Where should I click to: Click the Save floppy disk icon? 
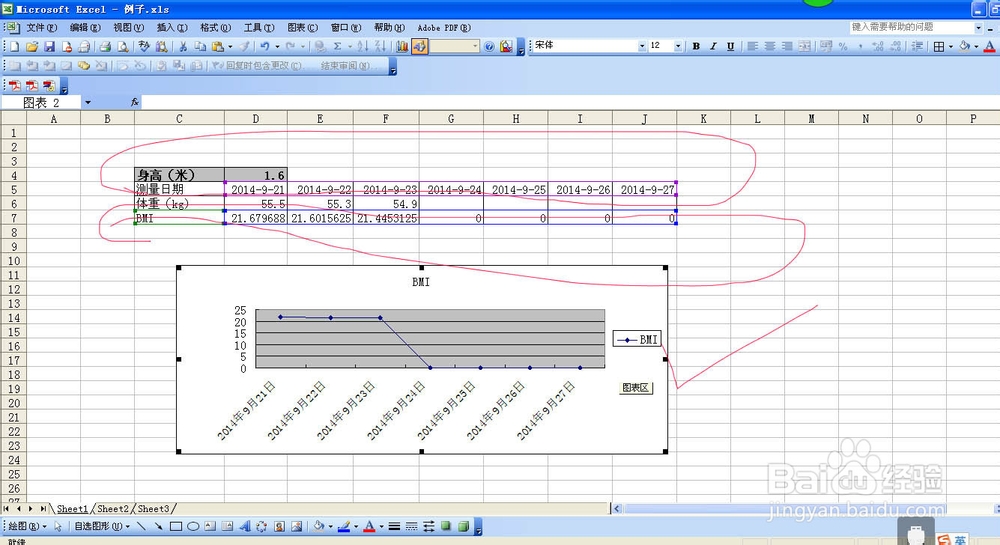click(49, 47)
